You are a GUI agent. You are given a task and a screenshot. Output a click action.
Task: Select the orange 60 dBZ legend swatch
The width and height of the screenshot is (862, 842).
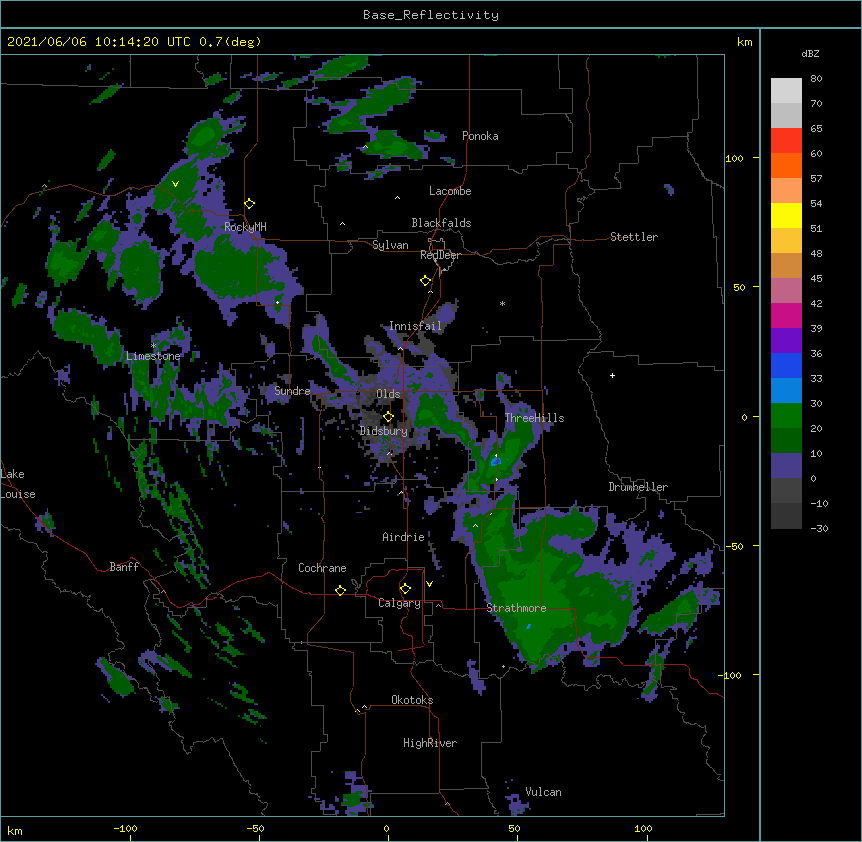(x=786, y=165)
